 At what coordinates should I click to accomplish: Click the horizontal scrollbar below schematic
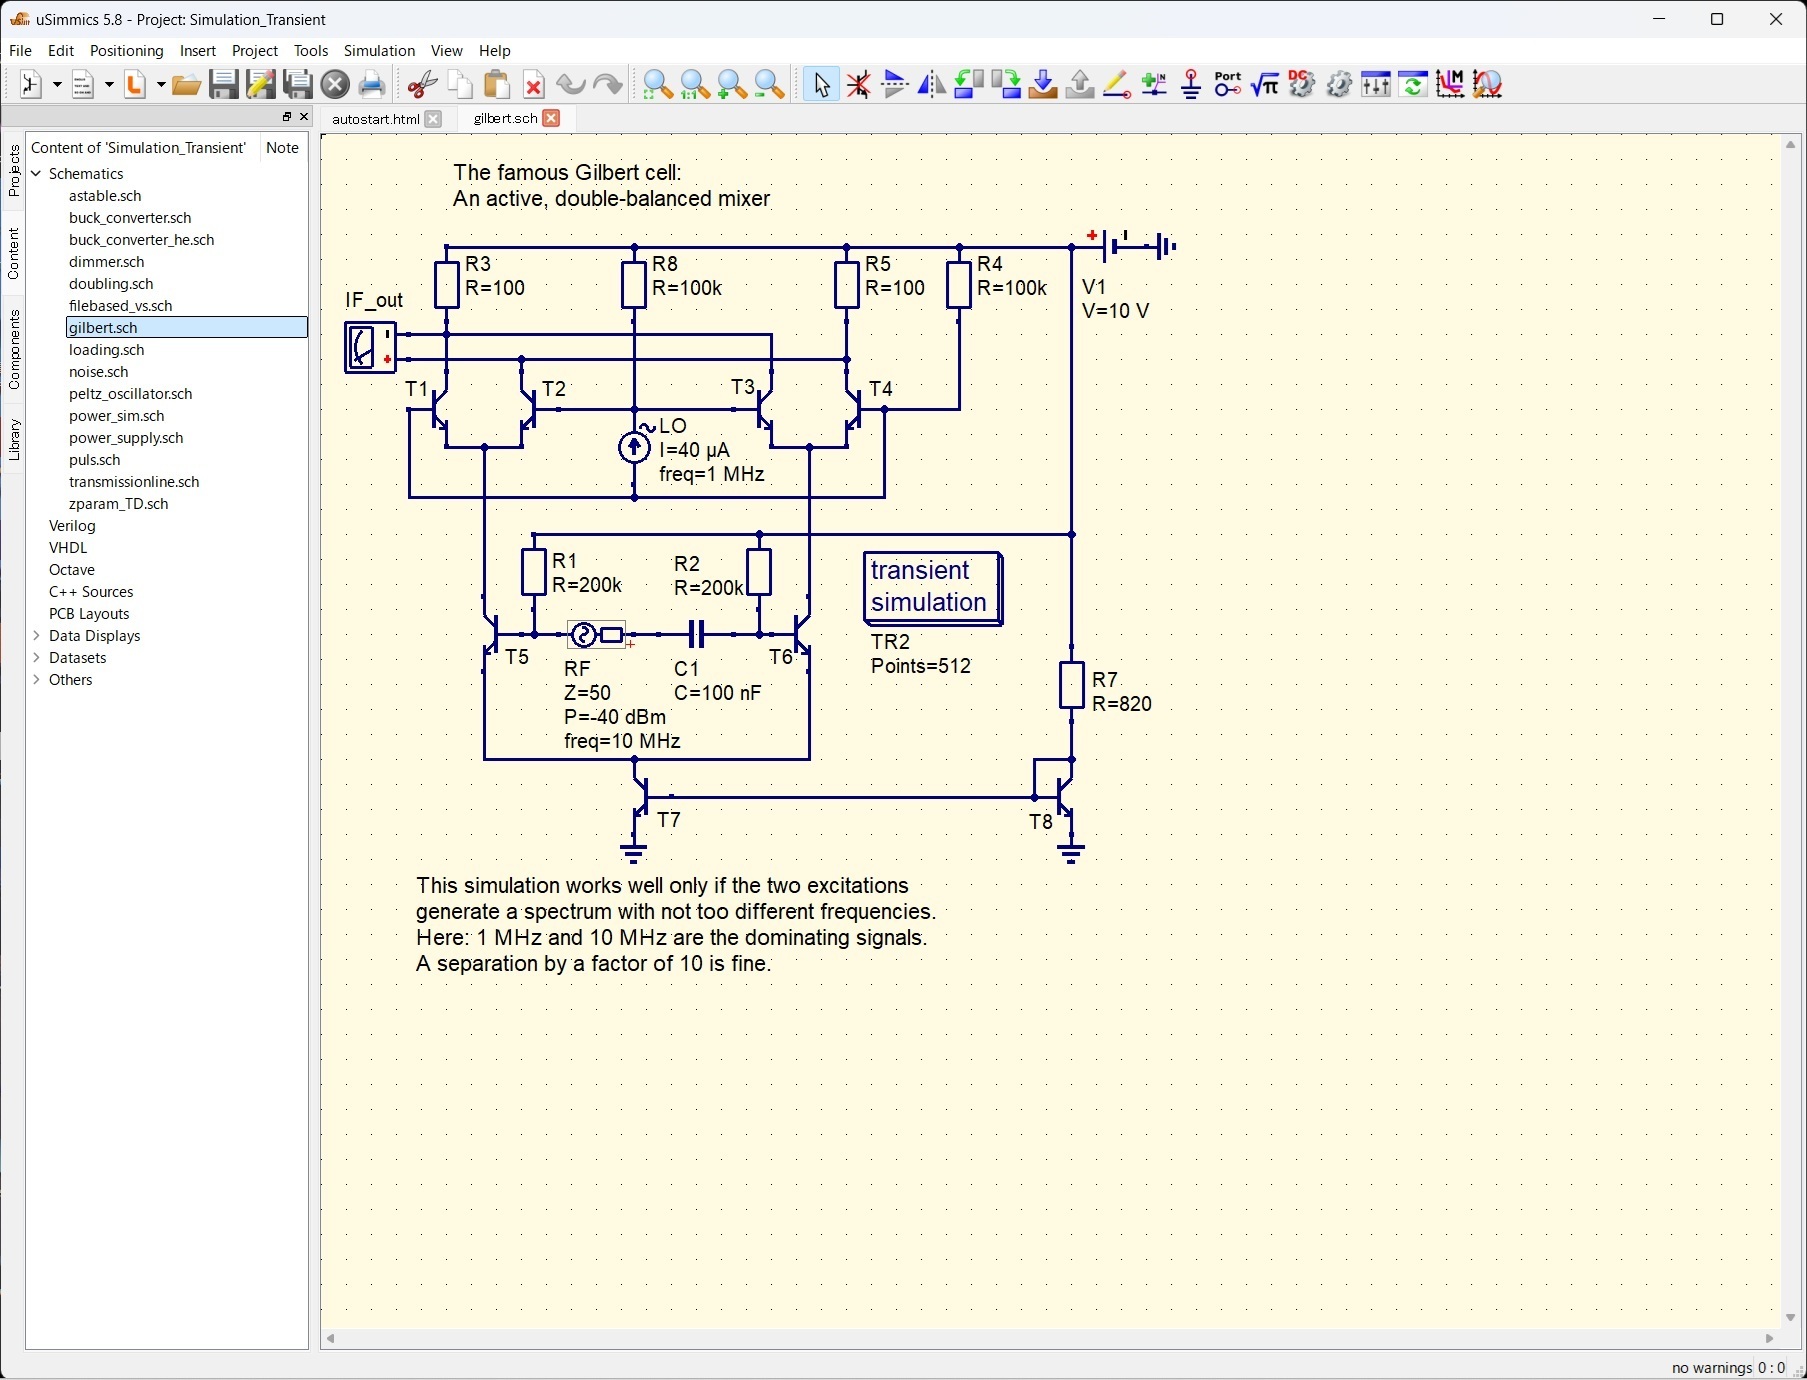pos(1050,1338)
